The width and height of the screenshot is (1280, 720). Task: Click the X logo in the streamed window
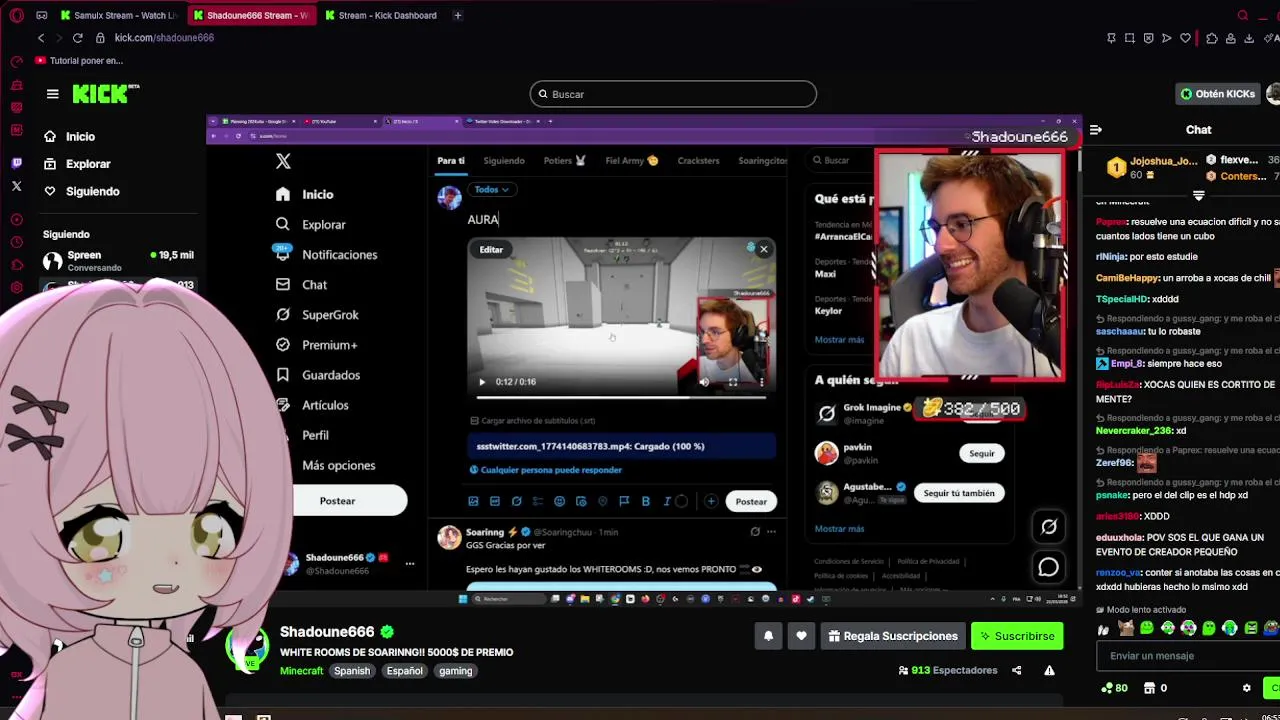click(283, 161)
